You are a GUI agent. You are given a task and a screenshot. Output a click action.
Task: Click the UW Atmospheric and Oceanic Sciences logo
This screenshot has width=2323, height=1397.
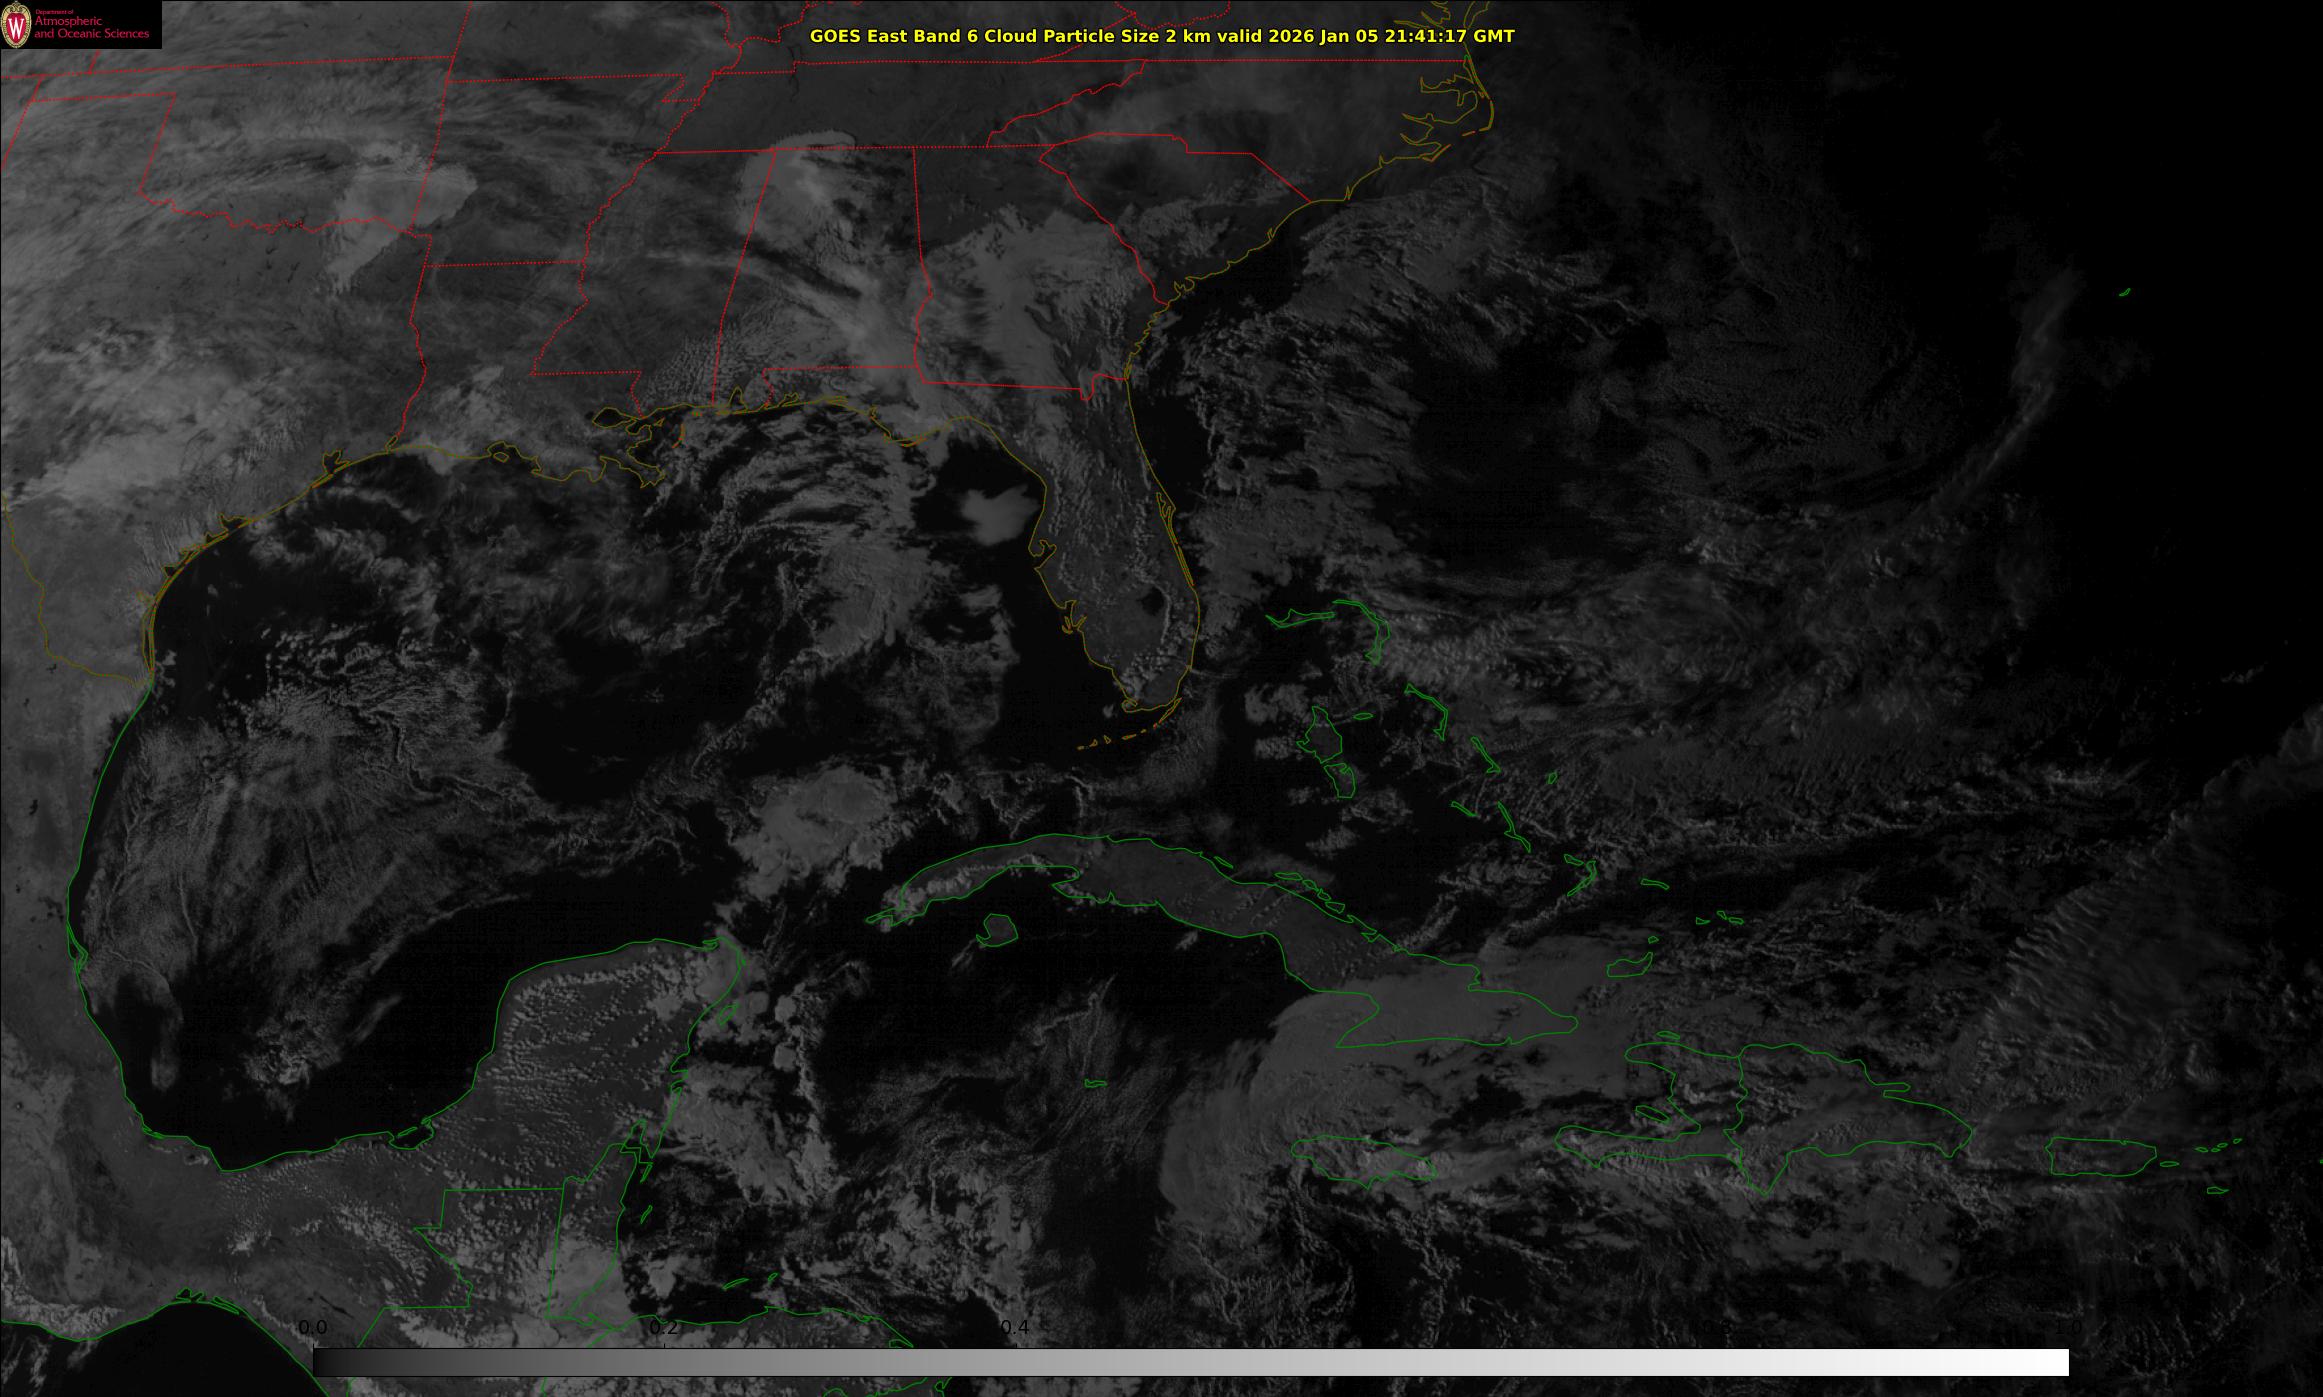[x=80, y=24]
